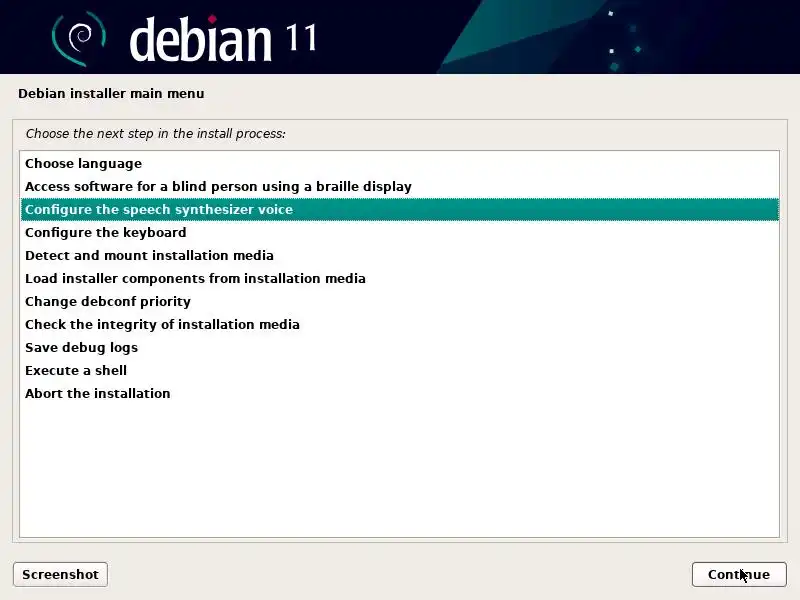Select Configure the speech synthesizer voice
The height and width of the screenshot is (600, 800).
400,209
